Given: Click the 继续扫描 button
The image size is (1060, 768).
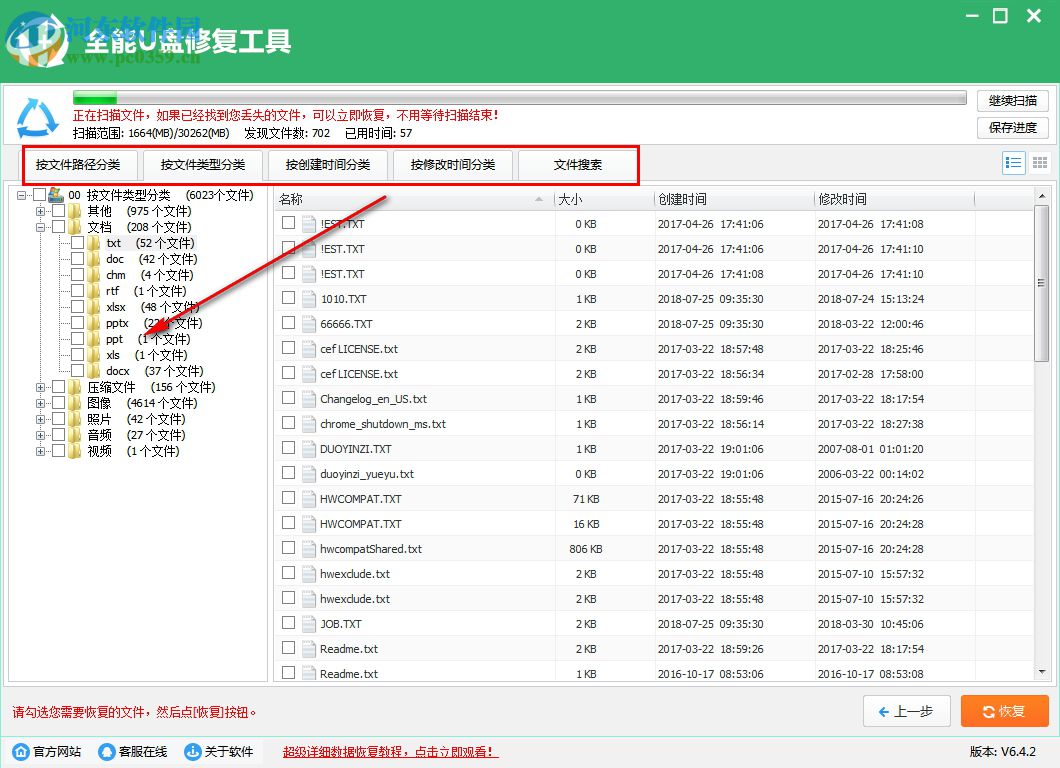Looking at the screenshot, I should (x=1012, y=101).
